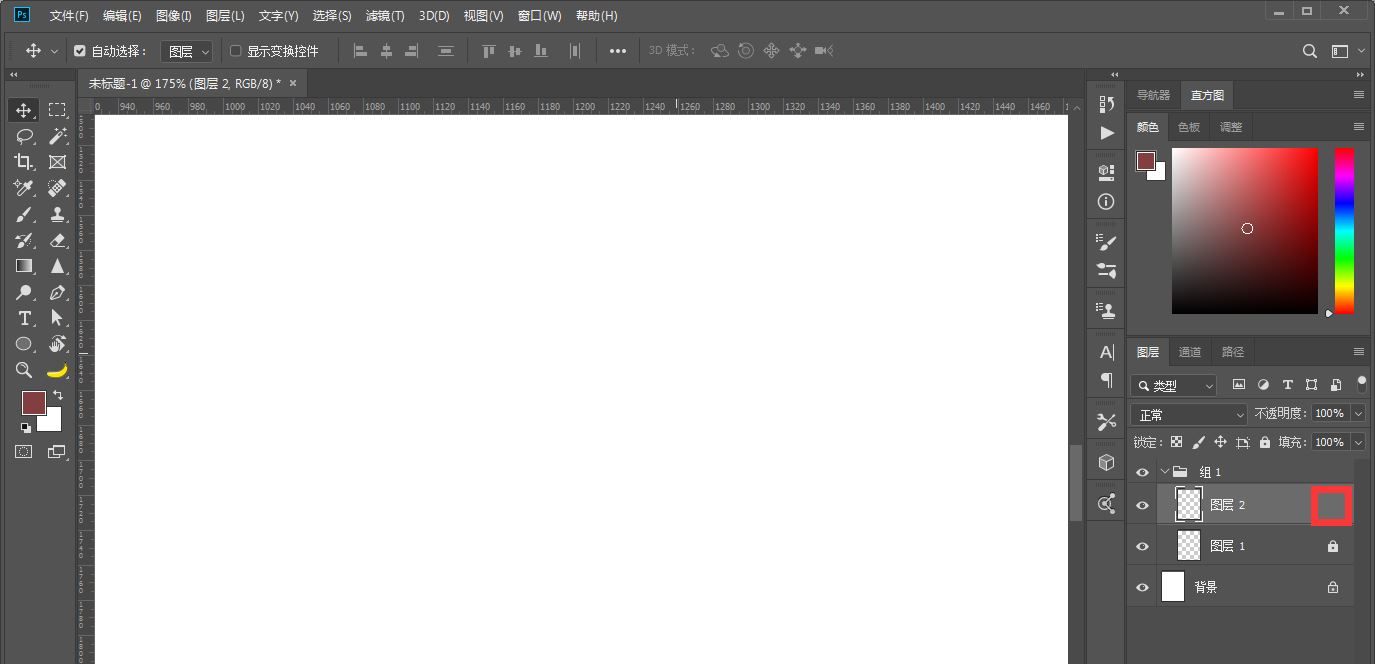Image resolution: width=1375 pixels, height=664 pixels.
Task: Click the lock all icon in Layers panel
Action: click(1265, 442)
